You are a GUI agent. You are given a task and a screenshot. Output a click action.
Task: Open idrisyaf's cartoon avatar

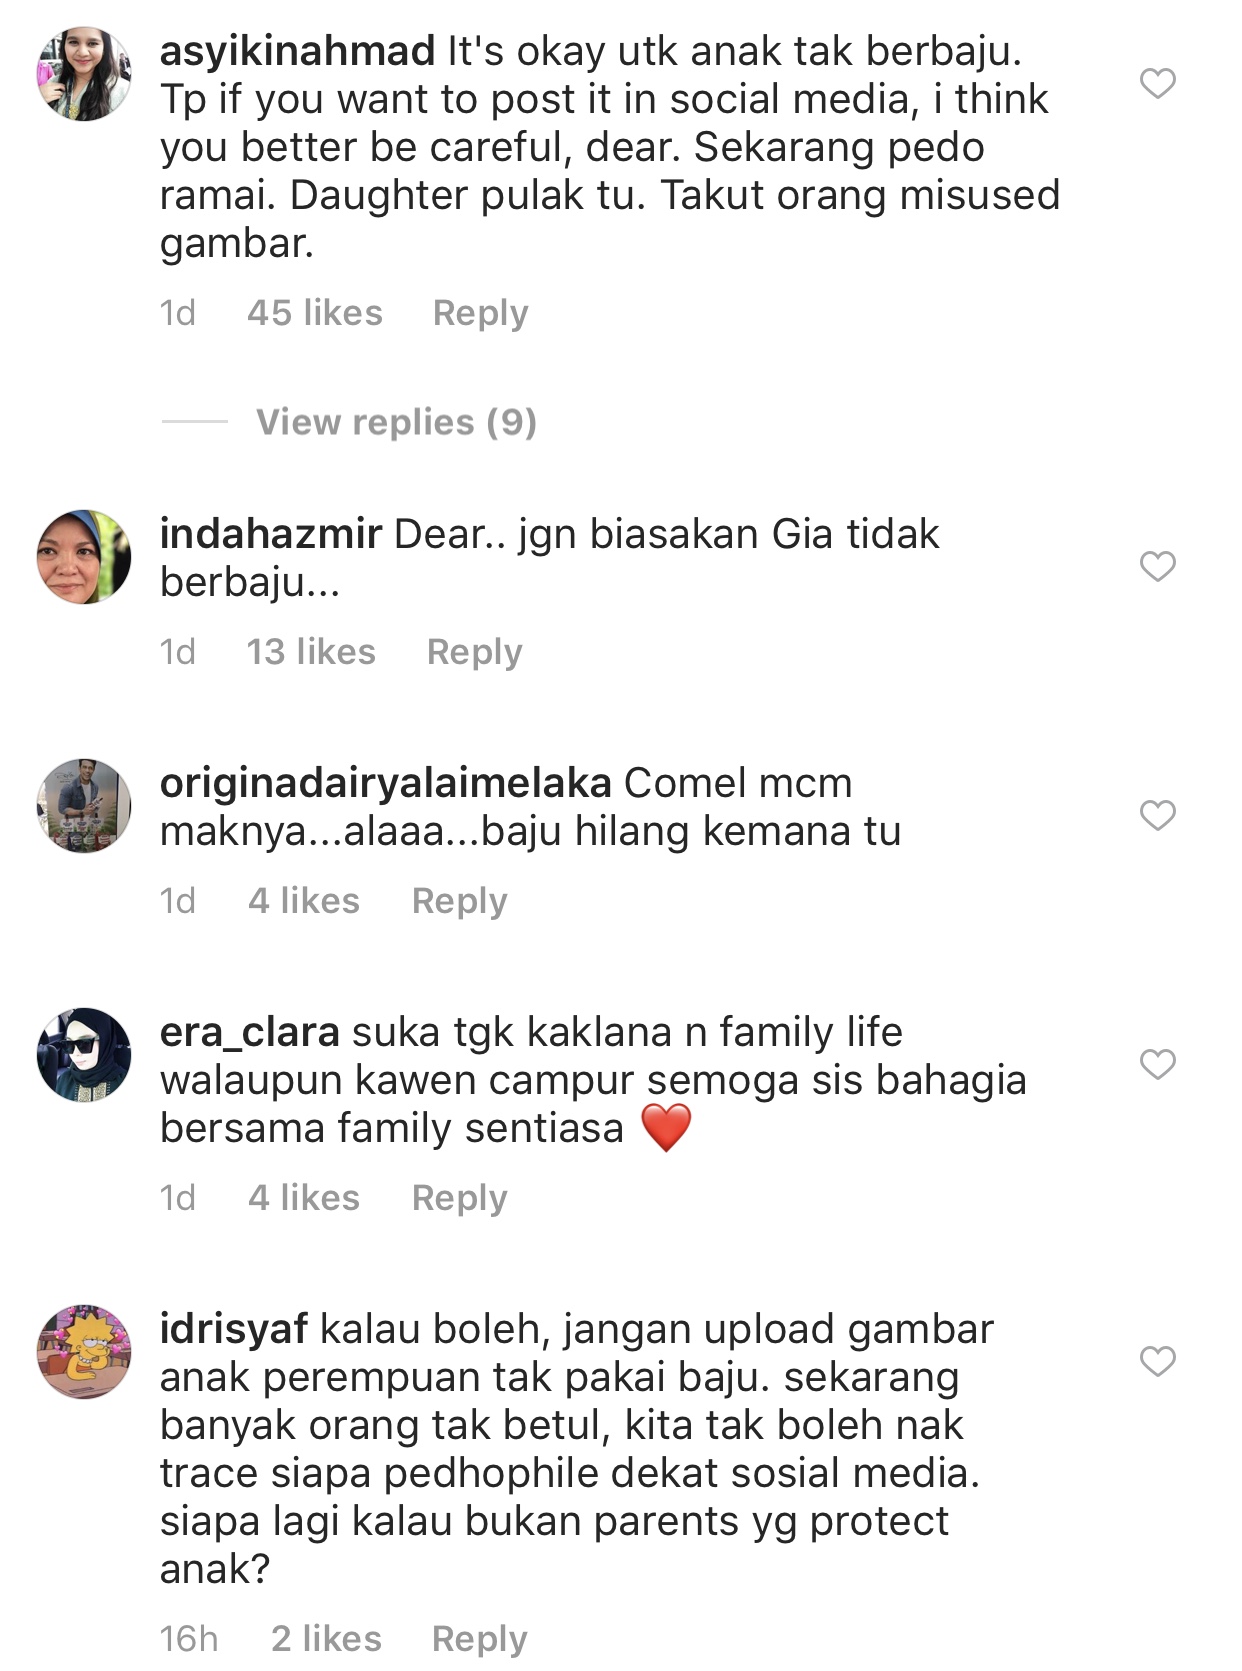(x=84, y=1352)
